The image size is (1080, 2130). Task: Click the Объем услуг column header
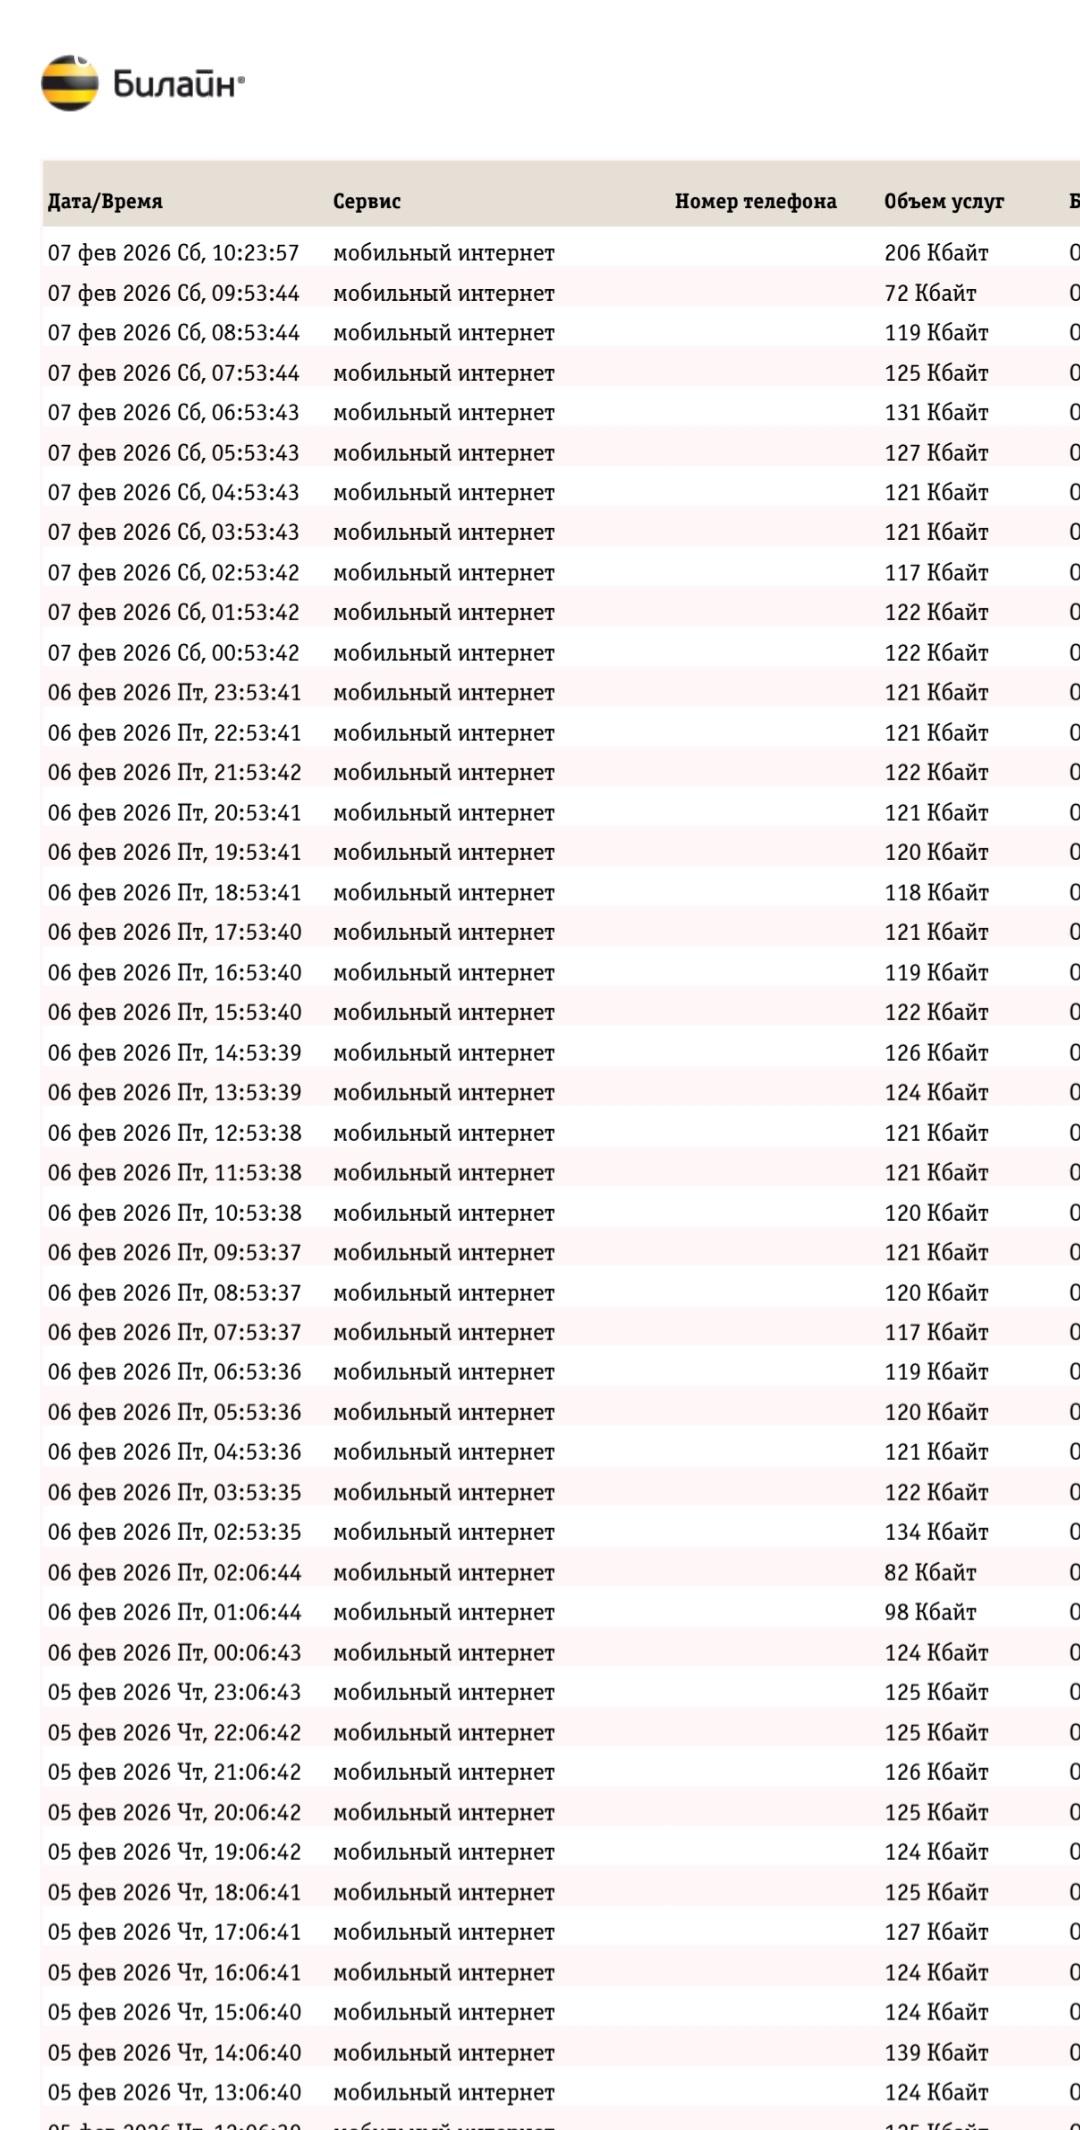(943, 201)
